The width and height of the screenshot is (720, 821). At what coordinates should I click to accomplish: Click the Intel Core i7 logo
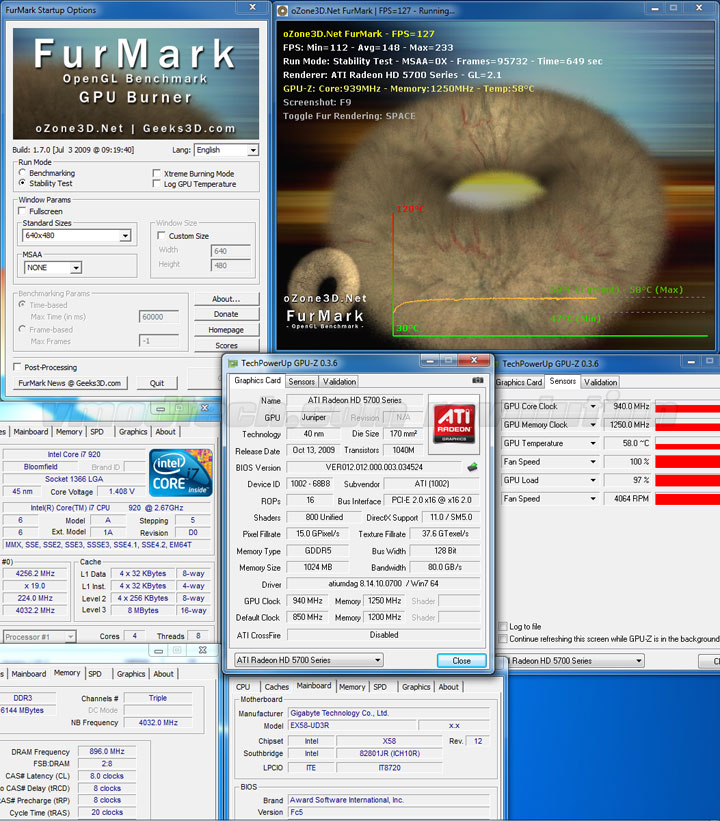tap(181, 473)
